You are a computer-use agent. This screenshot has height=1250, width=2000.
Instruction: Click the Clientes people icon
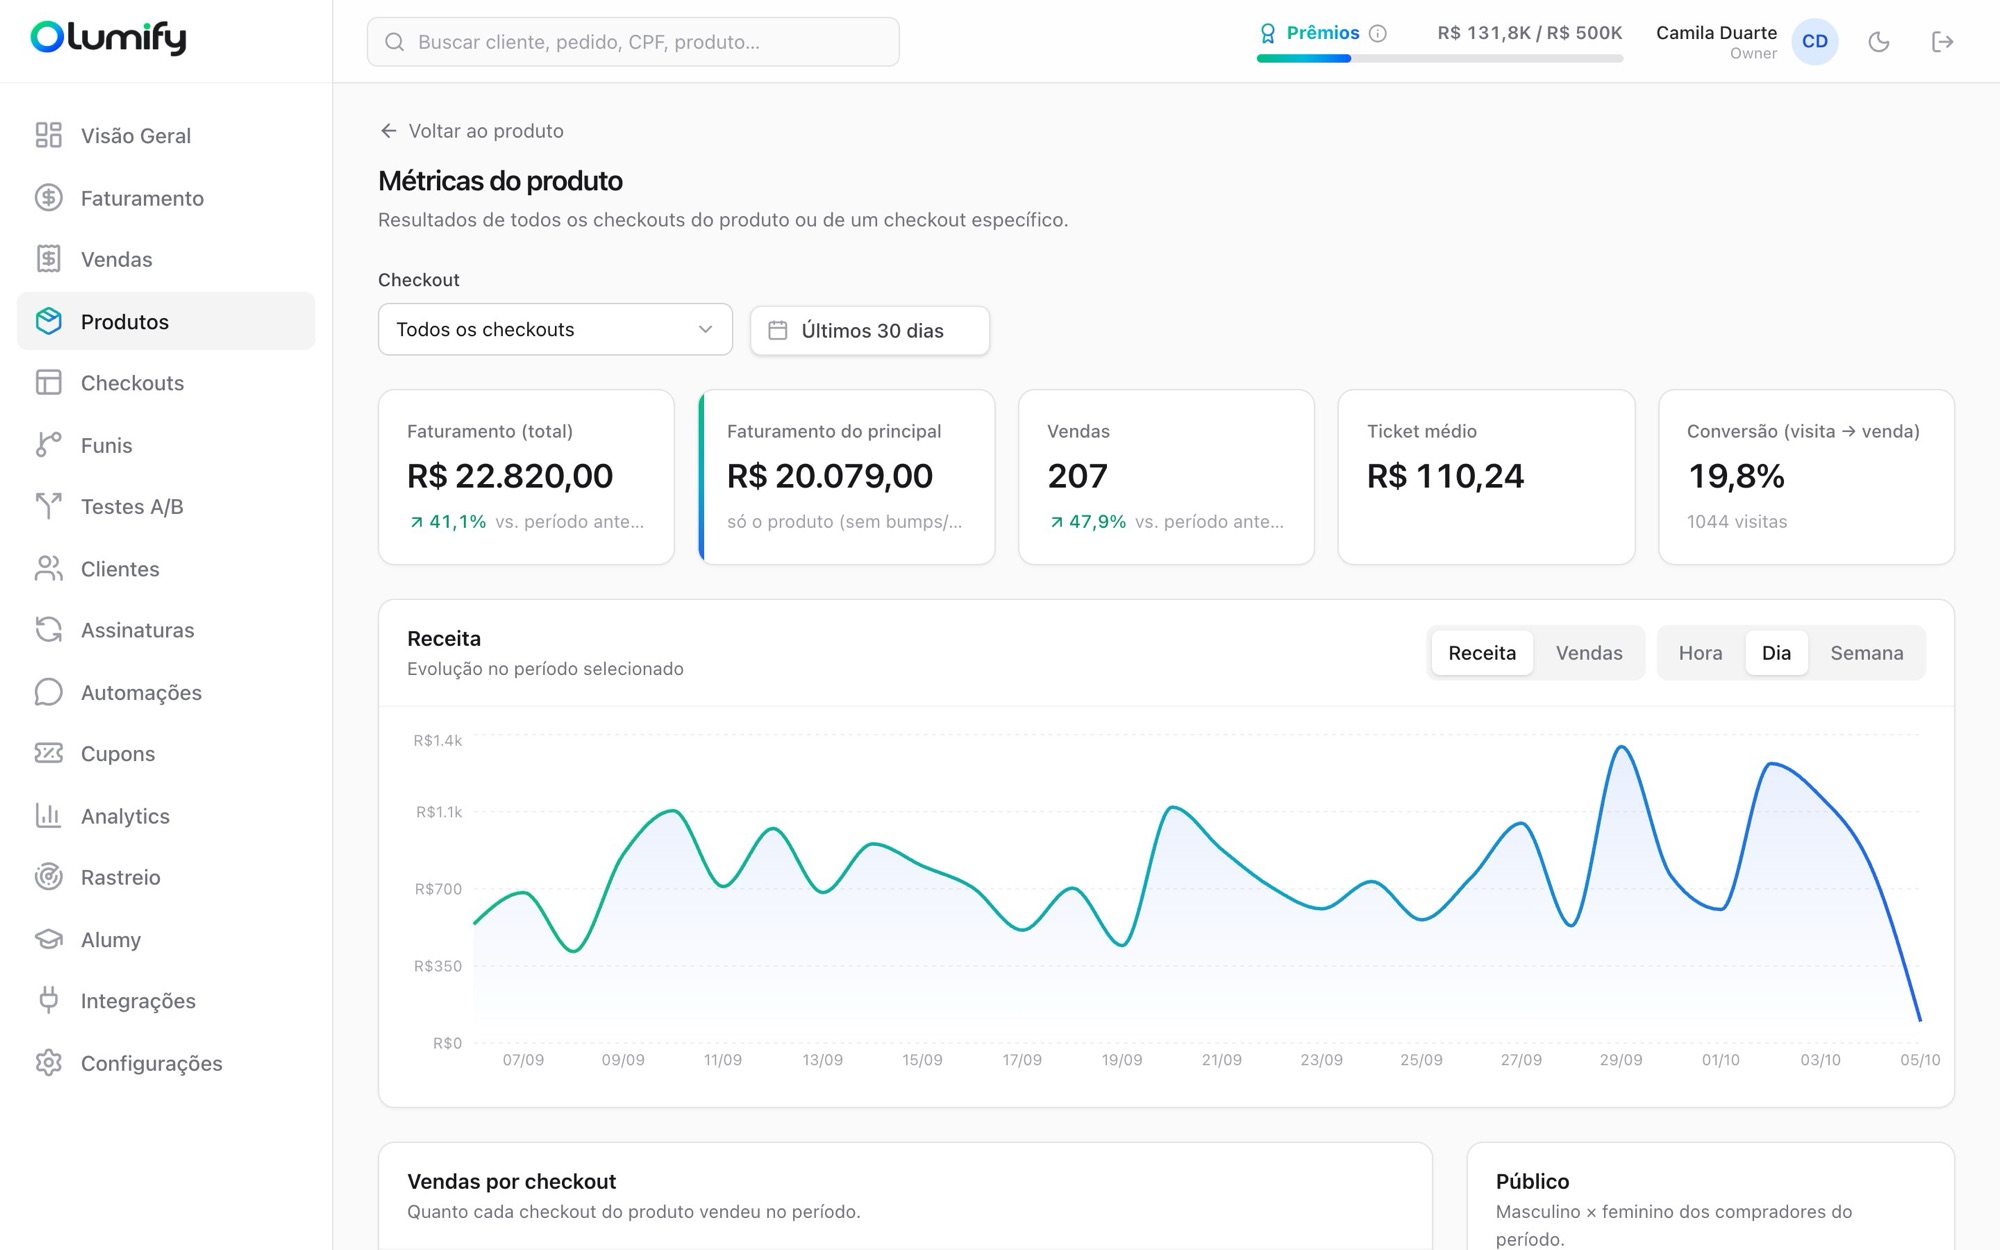pos(48,568)
